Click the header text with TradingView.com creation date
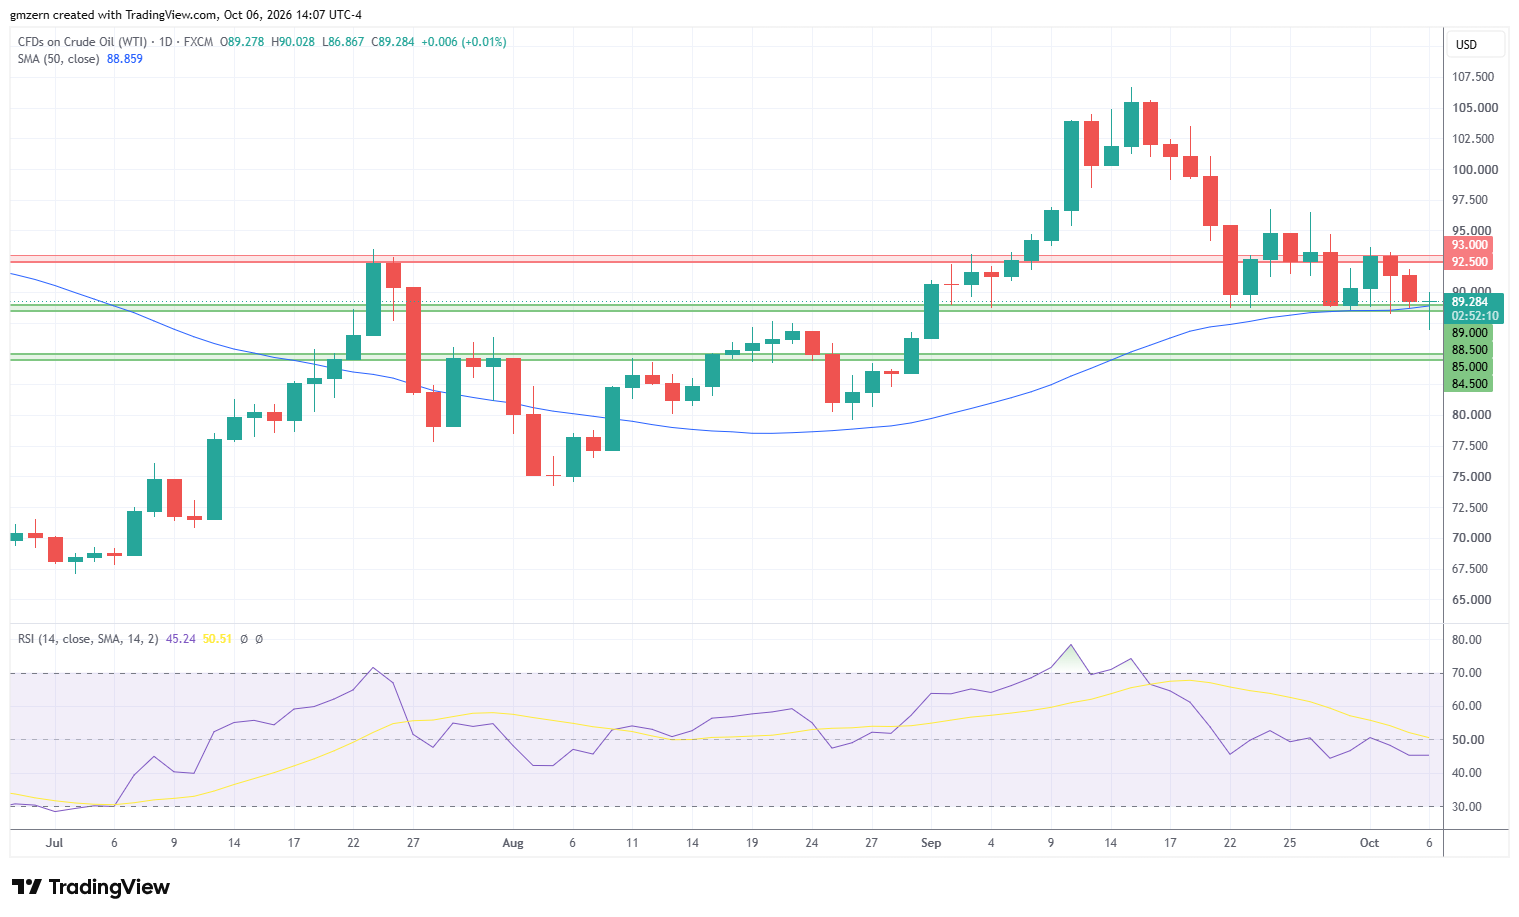 [186, 15]
